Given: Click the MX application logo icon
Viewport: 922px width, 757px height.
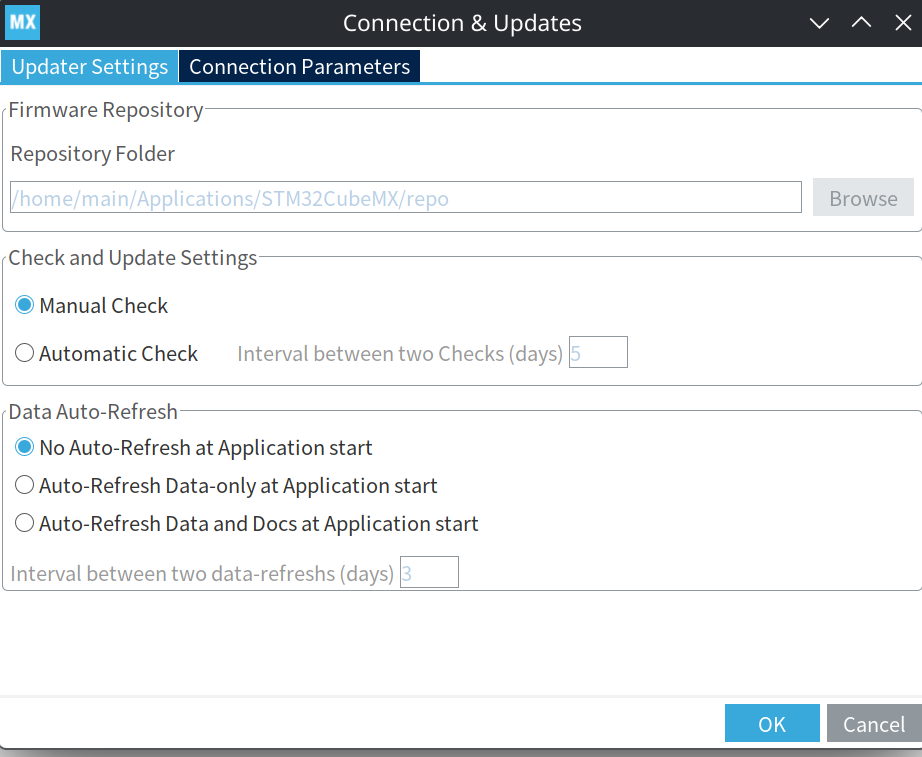Looking at the screenshot, I should pos(23,22).
